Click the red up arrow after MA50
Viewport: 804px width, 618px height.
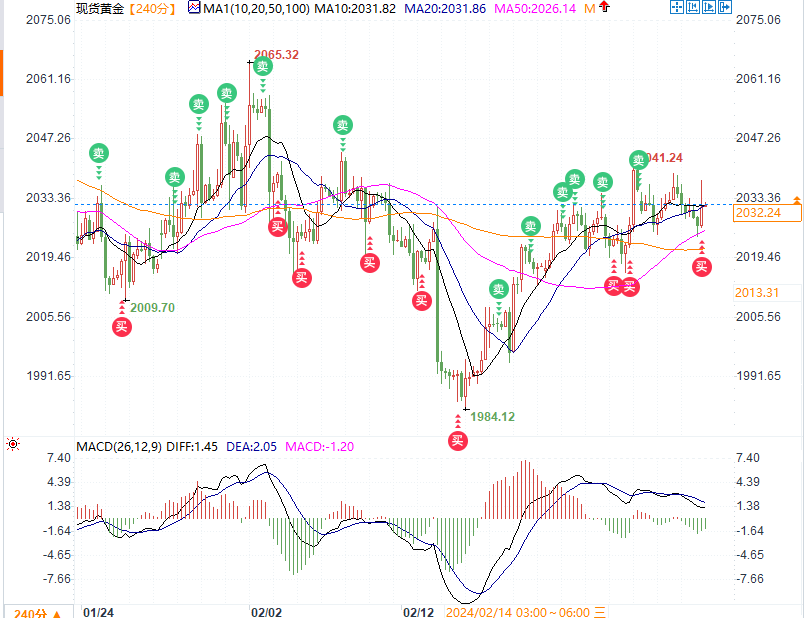[x=605, y=7]
